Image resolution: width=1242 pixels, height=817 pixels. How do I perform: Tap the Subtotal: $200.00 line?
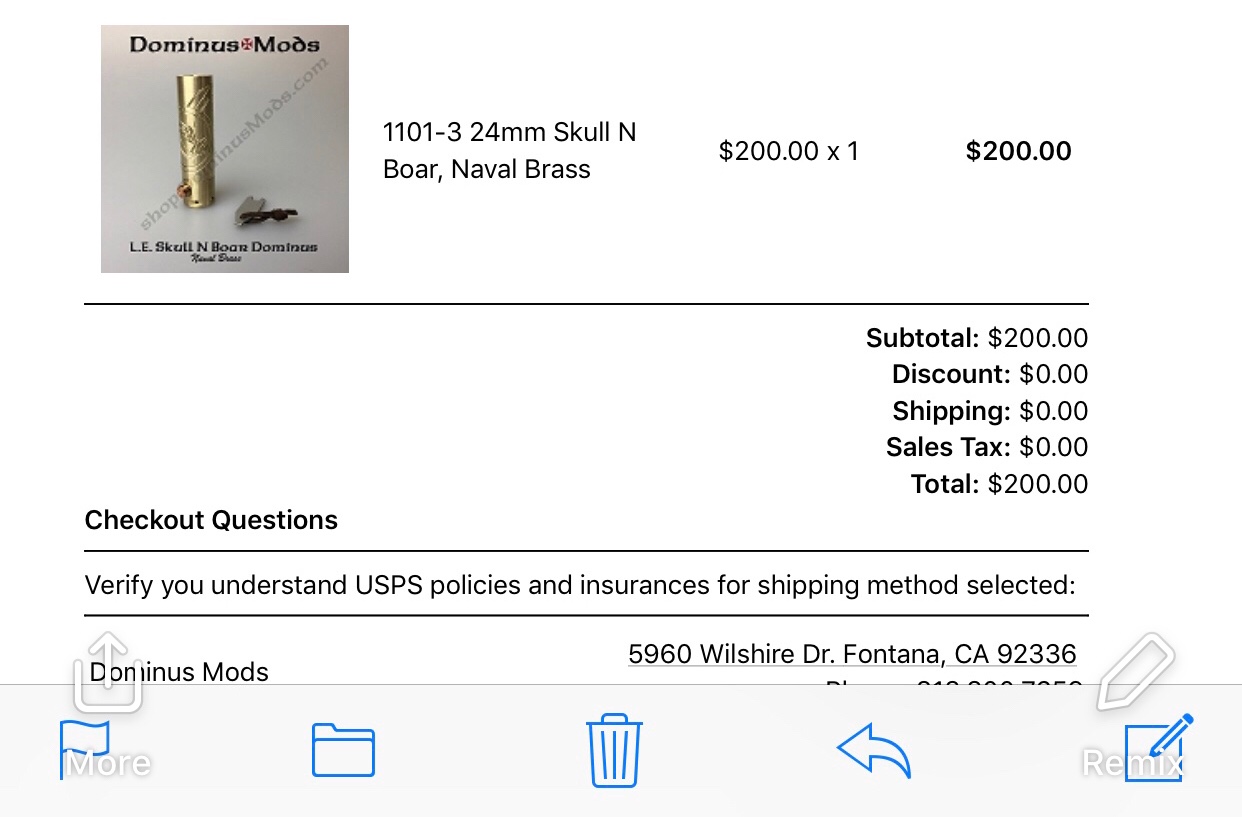tap(976, 338)
